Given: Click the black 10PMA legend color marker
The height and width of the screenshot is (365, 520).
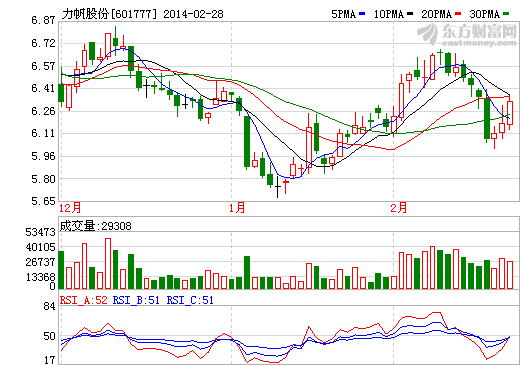Looking at the screenshot, I should pyautogui.click(x=410, y=14).
